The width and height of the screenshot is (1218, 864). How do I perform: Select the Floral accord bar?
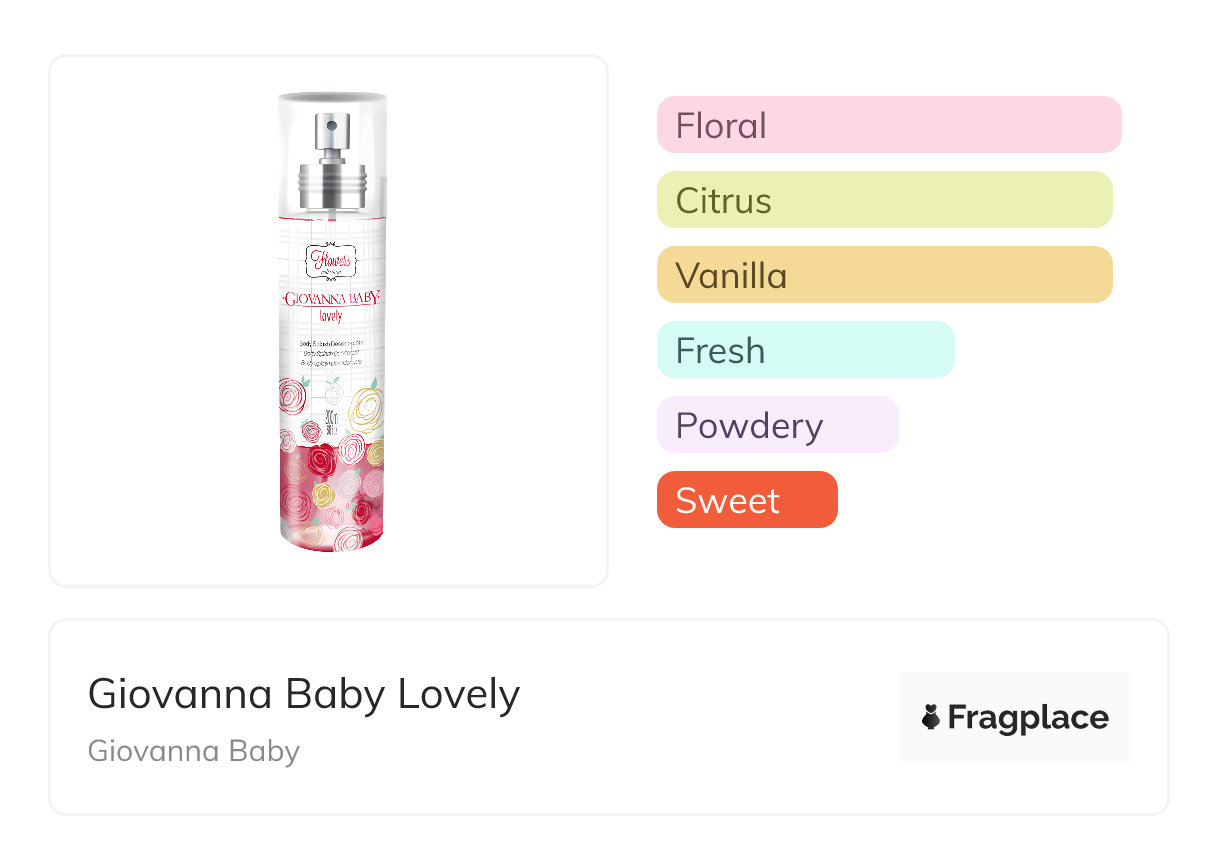tap(888, 125)
